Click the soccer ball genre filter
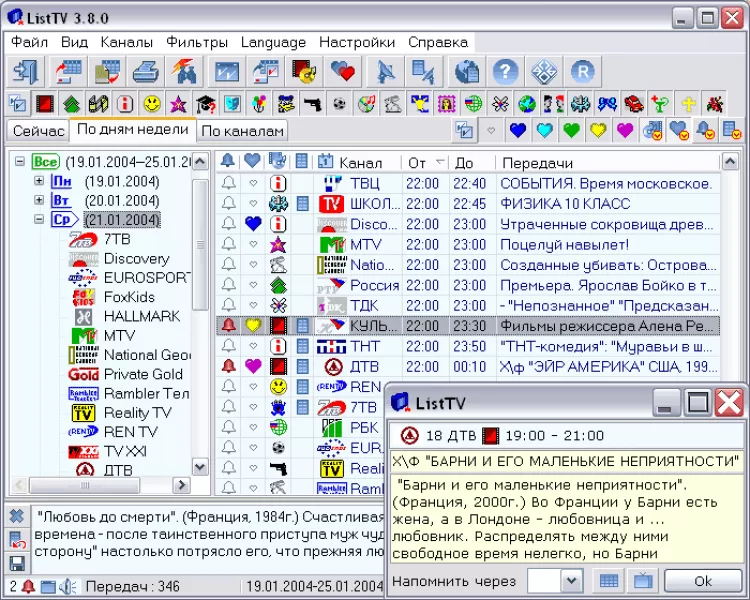 339,103
